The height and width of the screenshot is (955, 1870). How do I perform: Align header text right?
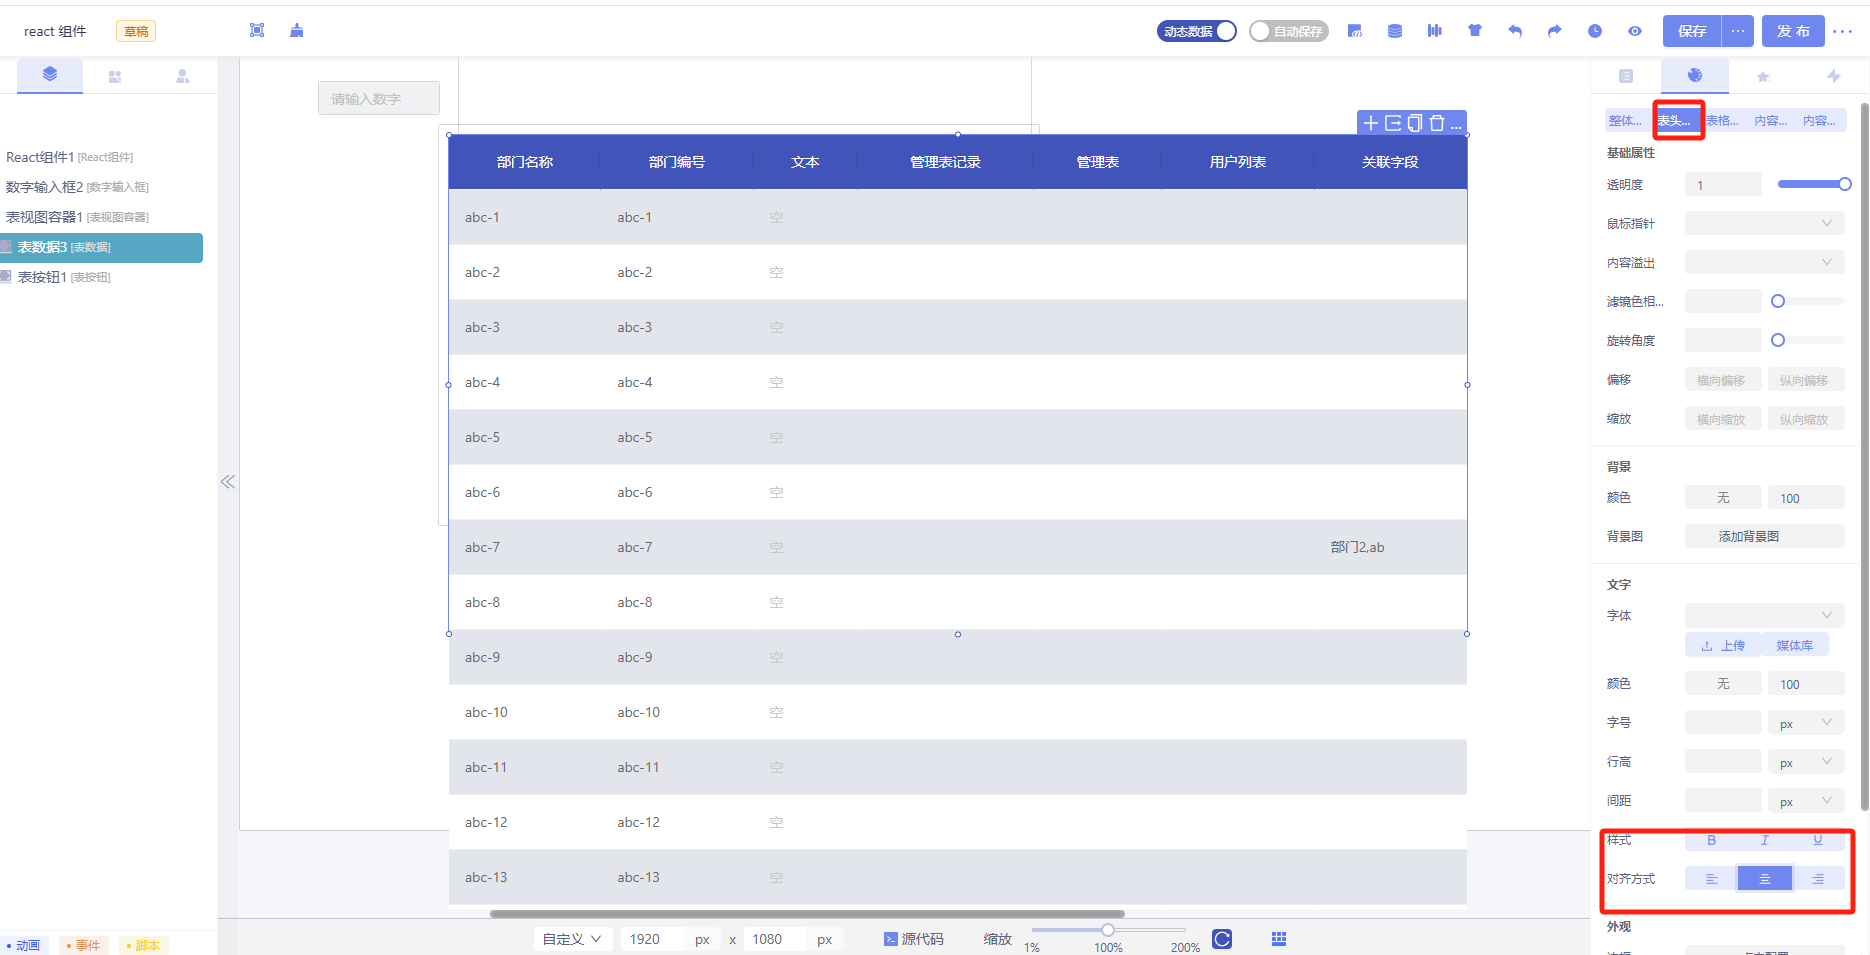(1818, 879)
